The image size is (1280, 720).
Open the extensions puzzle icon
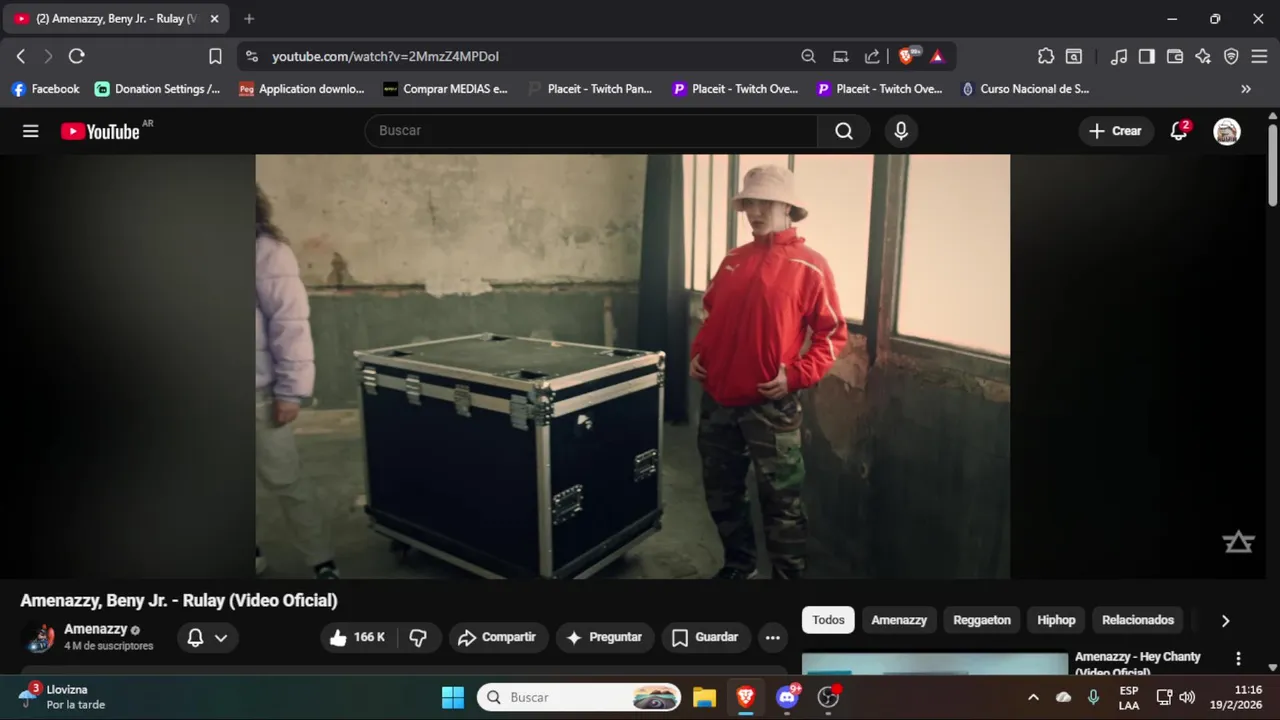[x=1046, y=56]
